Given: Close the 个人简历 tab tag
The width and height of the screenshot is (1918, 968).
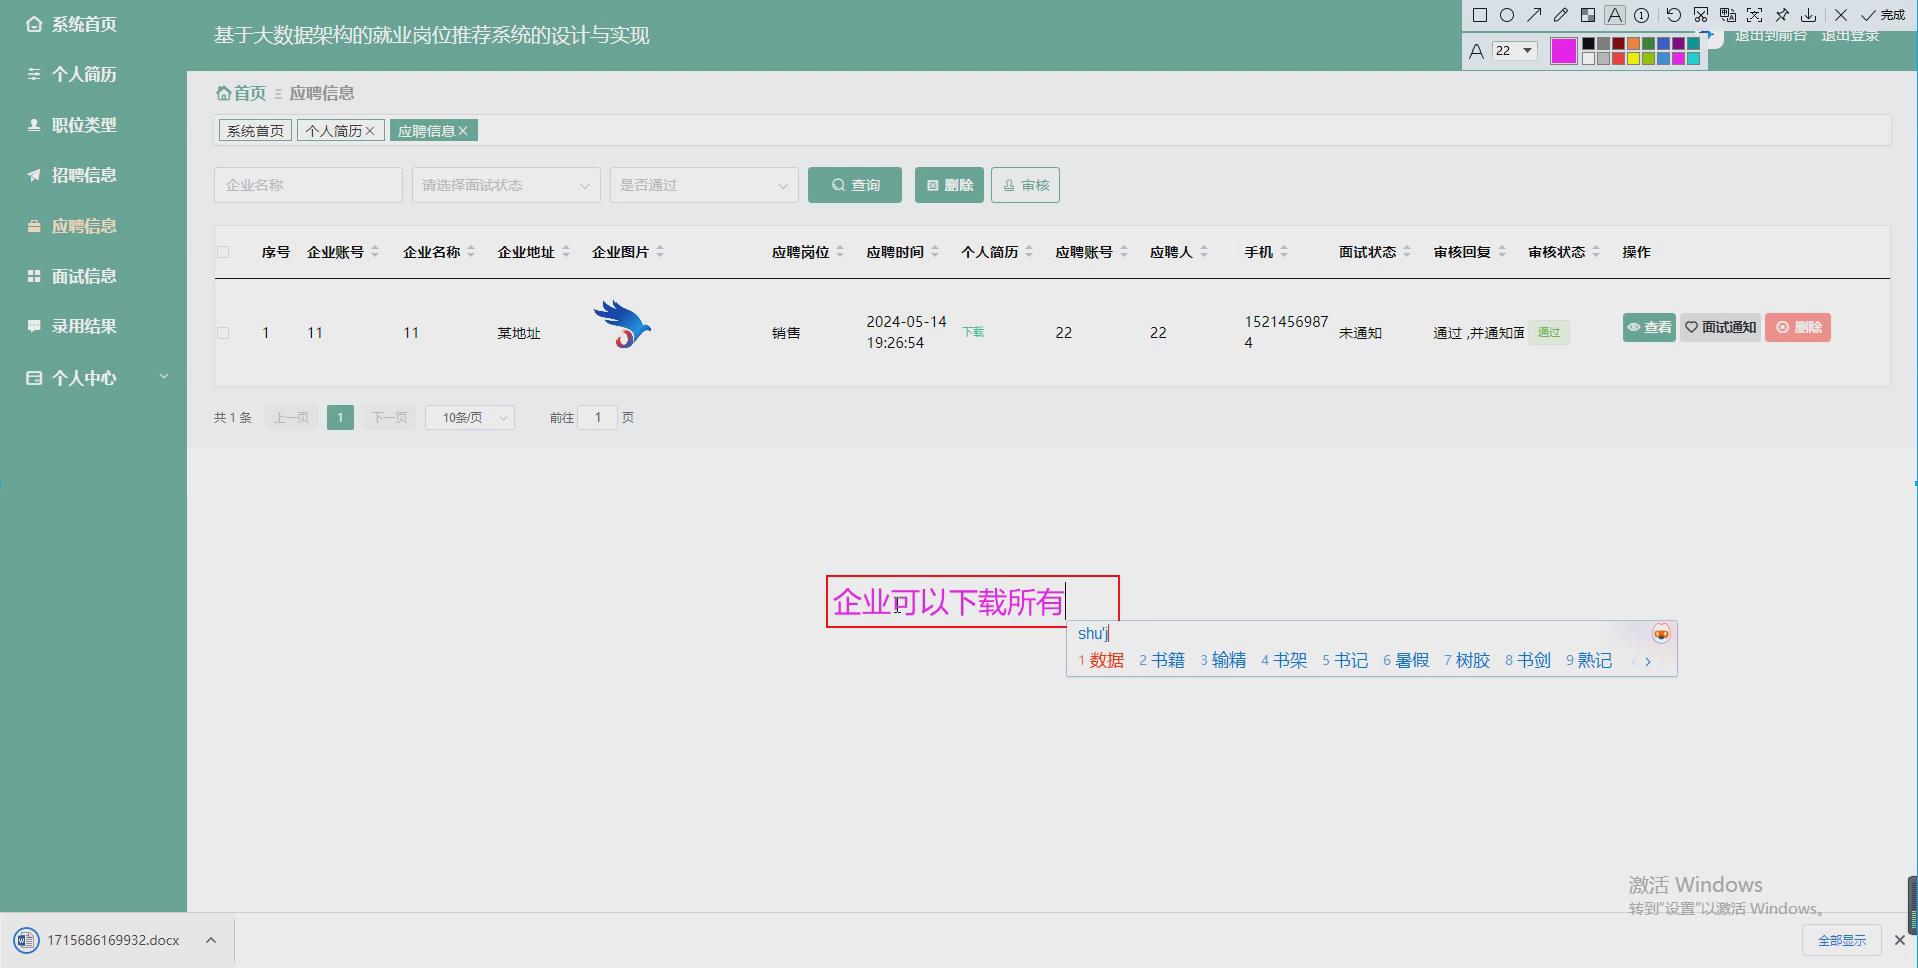Looking at the screenshot, I should click(370, 131).
